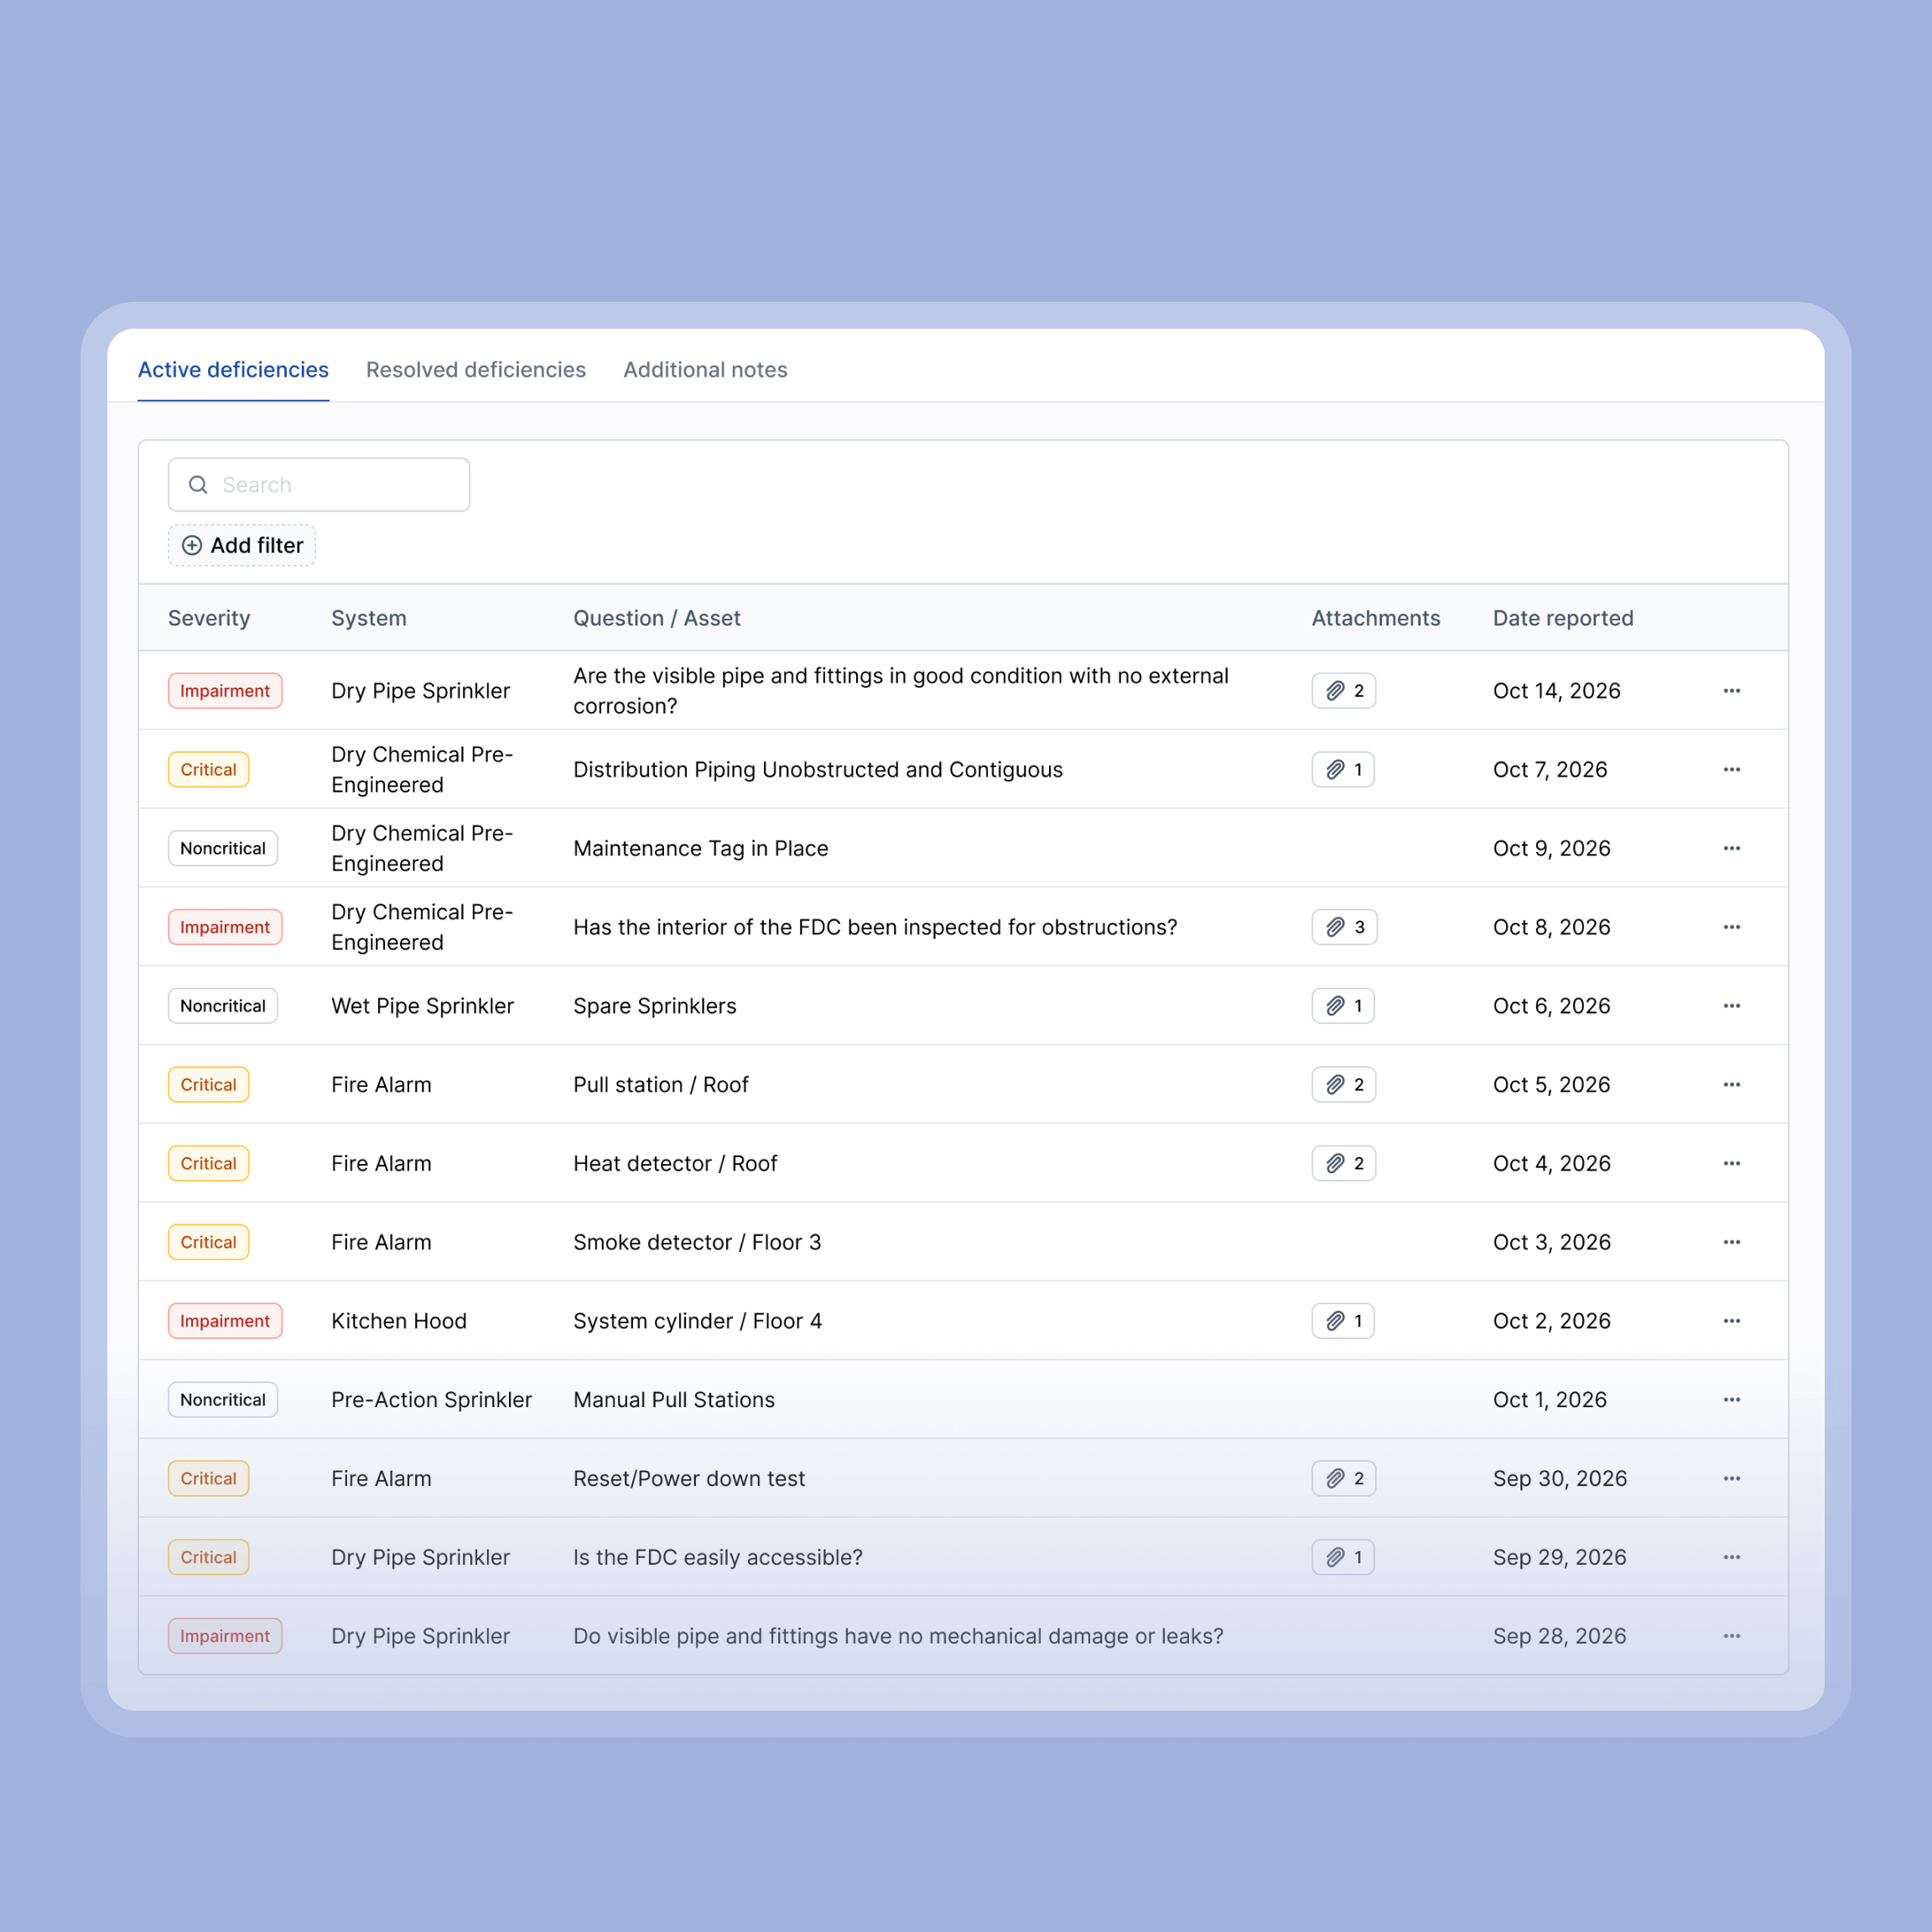1932x1932 pixels.
Task: Open actions menu for Sep 28, 2026 row
Action: click(x=1731, y=1636)
